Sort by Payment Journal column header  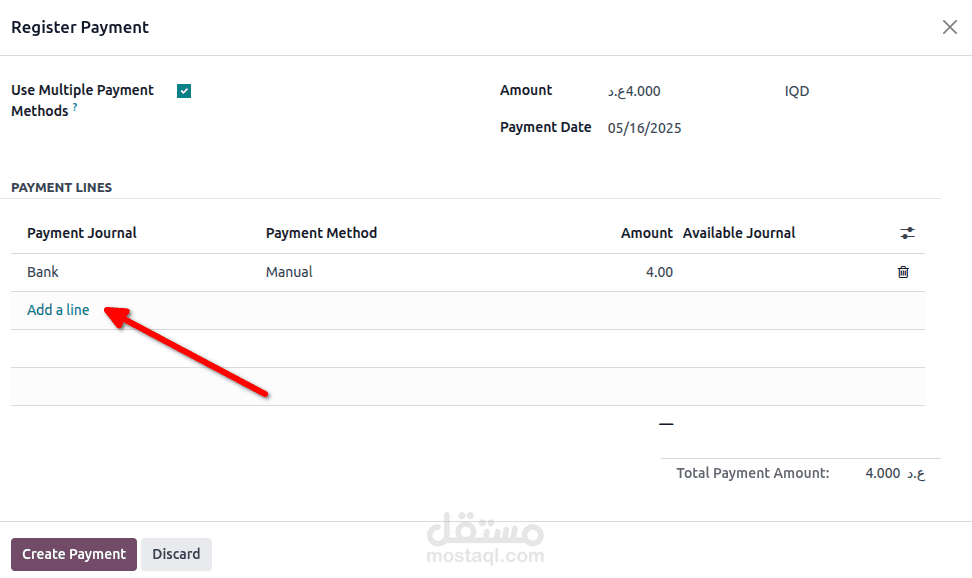click(x=82, y=233)
